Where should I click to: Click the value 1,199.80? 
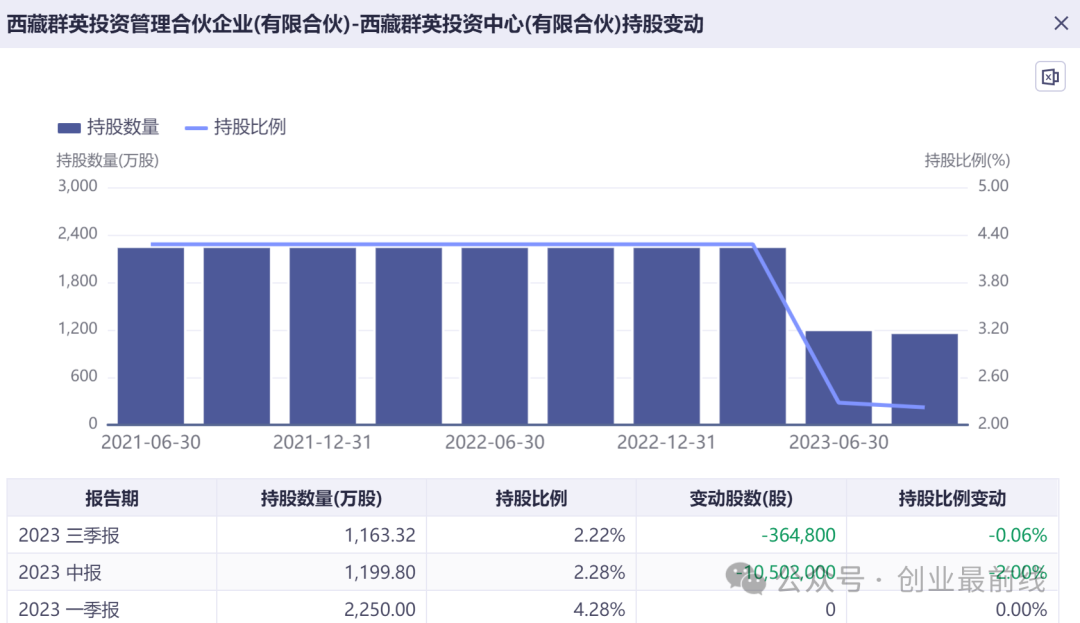[380, 573]
